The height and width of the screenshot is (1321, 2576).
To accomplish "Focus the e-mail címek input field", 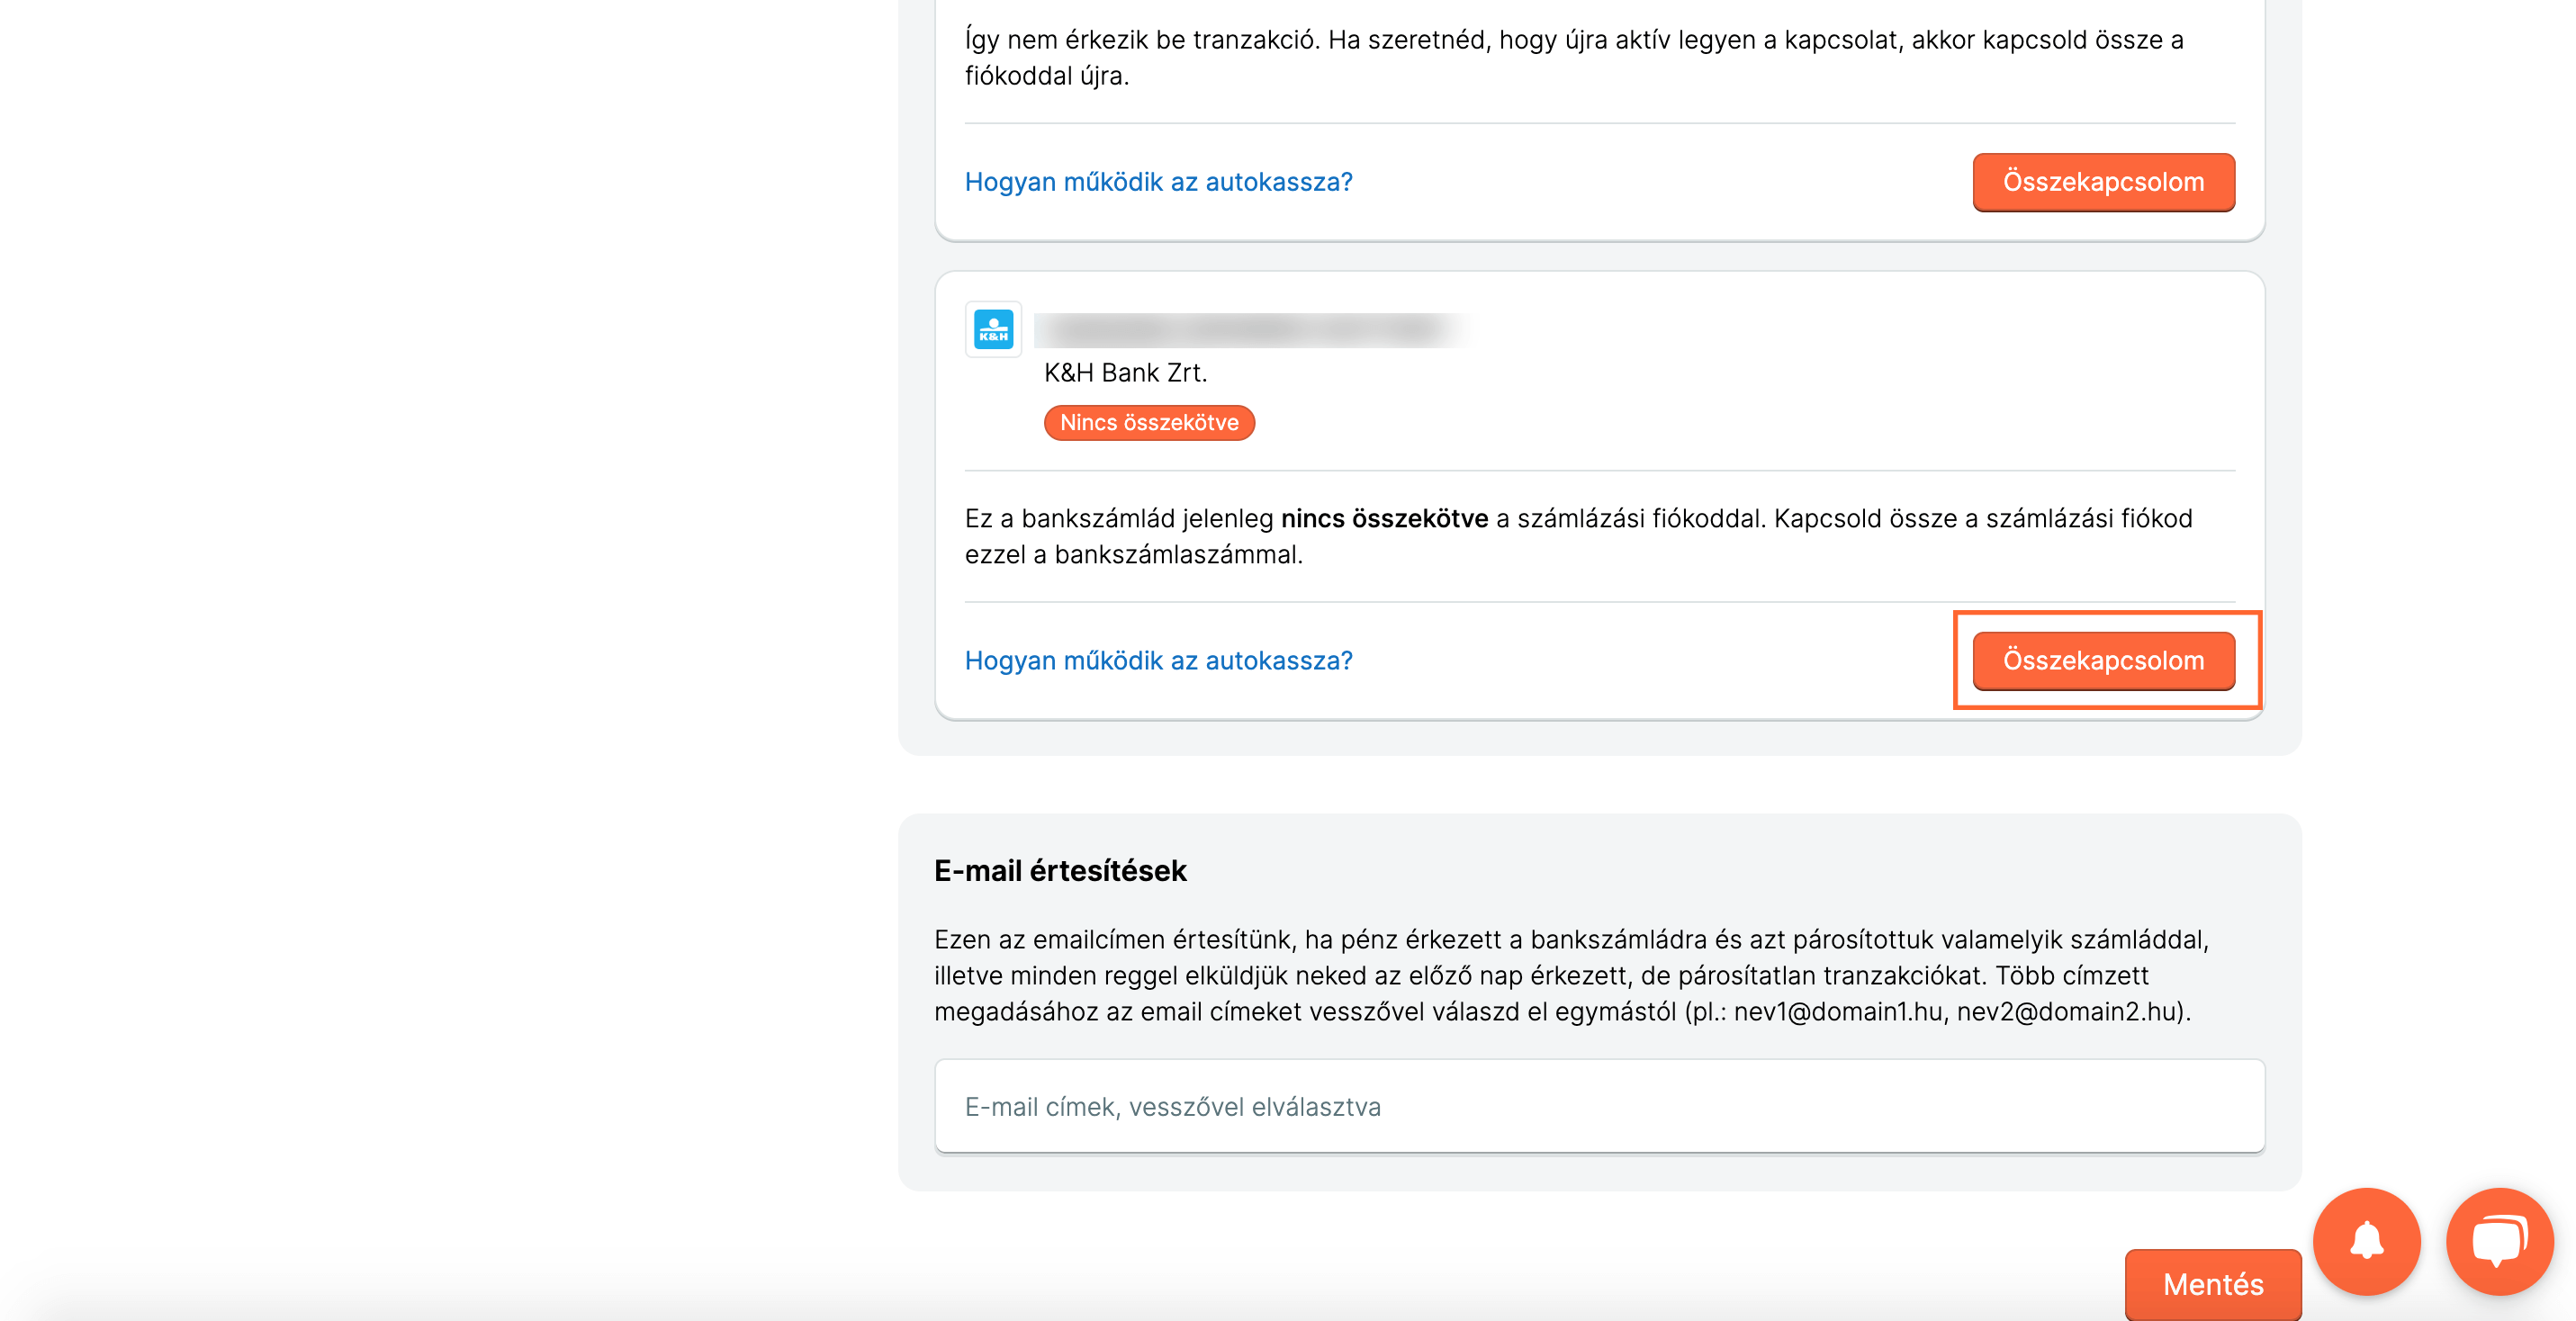I will pyautogui.click(x=1599, y=1106).
